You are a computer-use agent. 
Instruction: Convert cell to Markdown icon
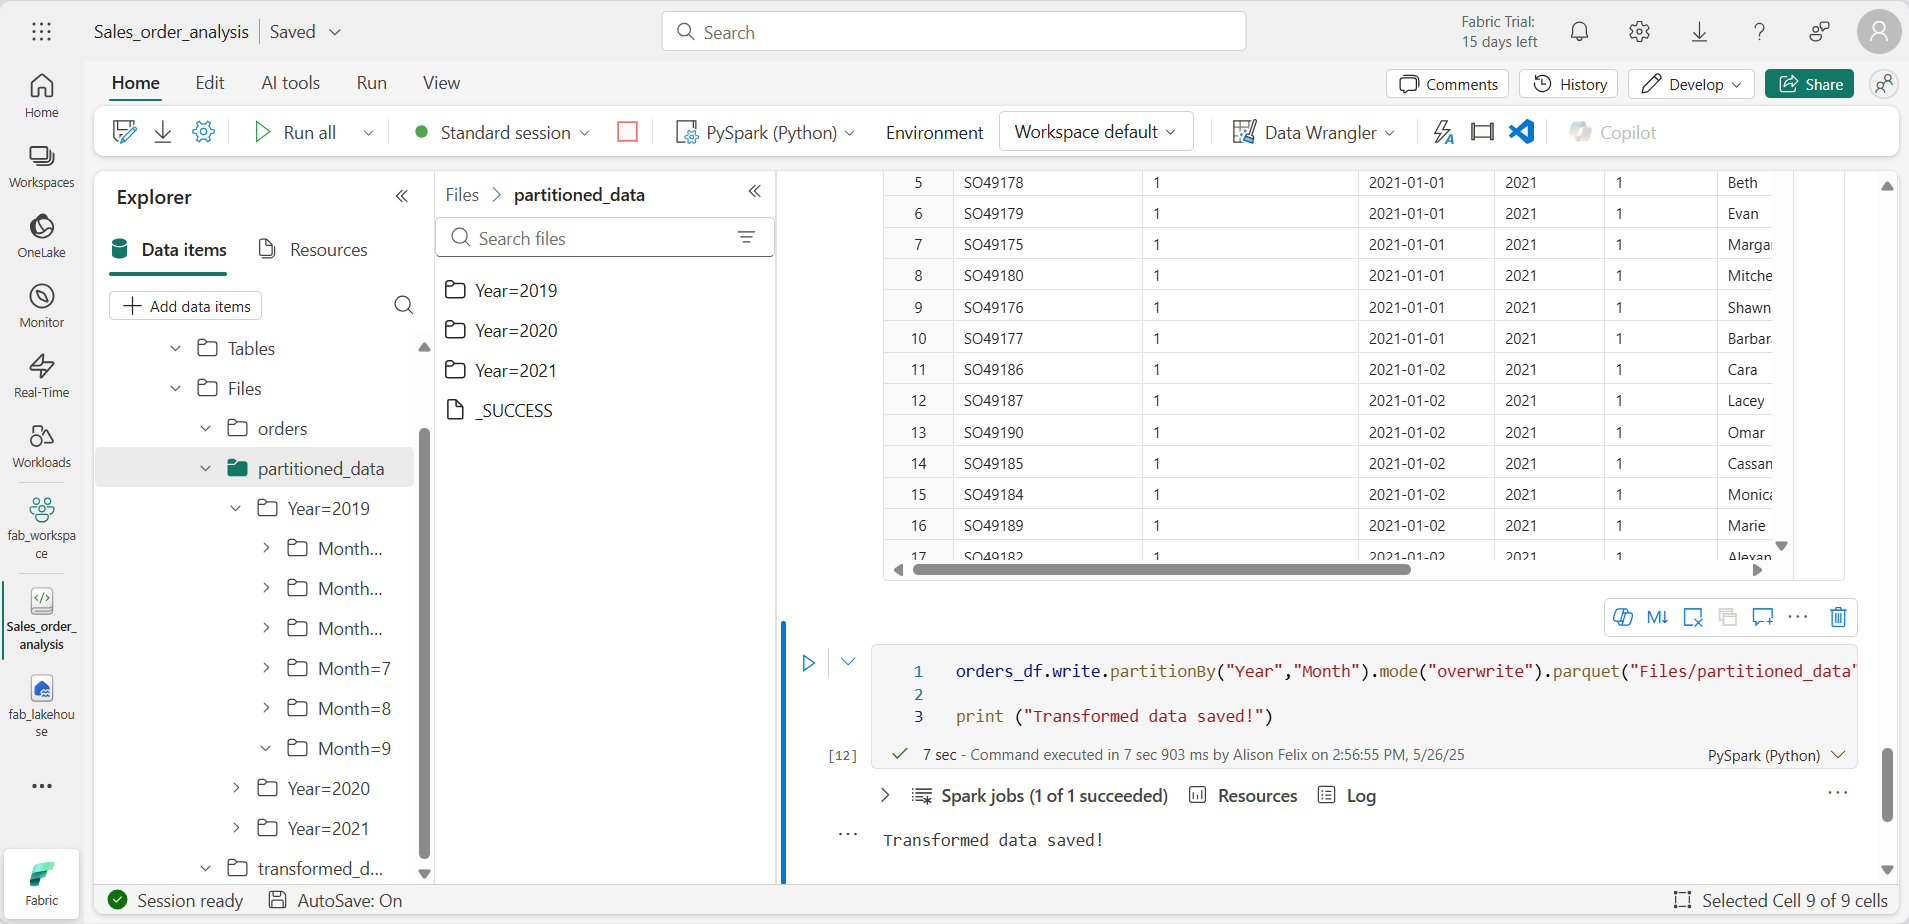tap(1657, 617)
